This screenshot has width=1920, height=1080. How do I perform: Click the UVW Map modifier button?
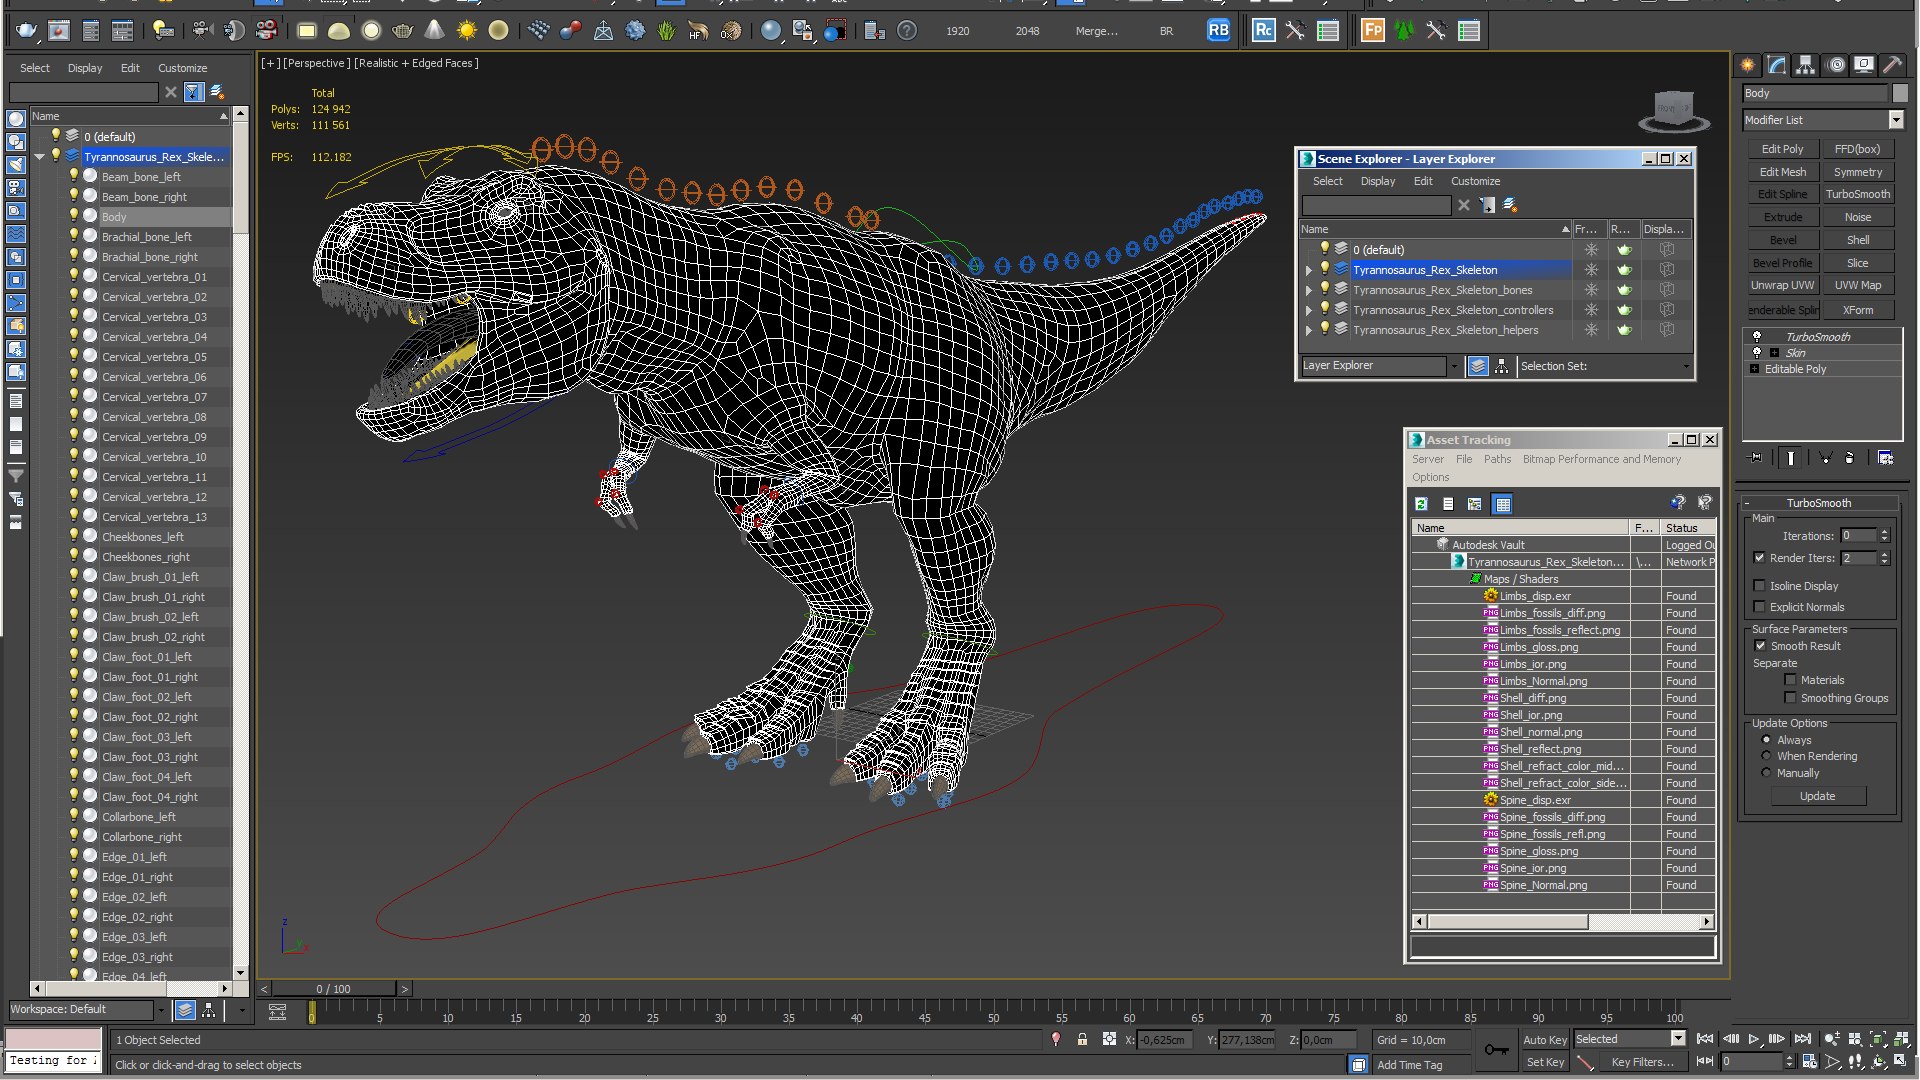click(1857, 285)
